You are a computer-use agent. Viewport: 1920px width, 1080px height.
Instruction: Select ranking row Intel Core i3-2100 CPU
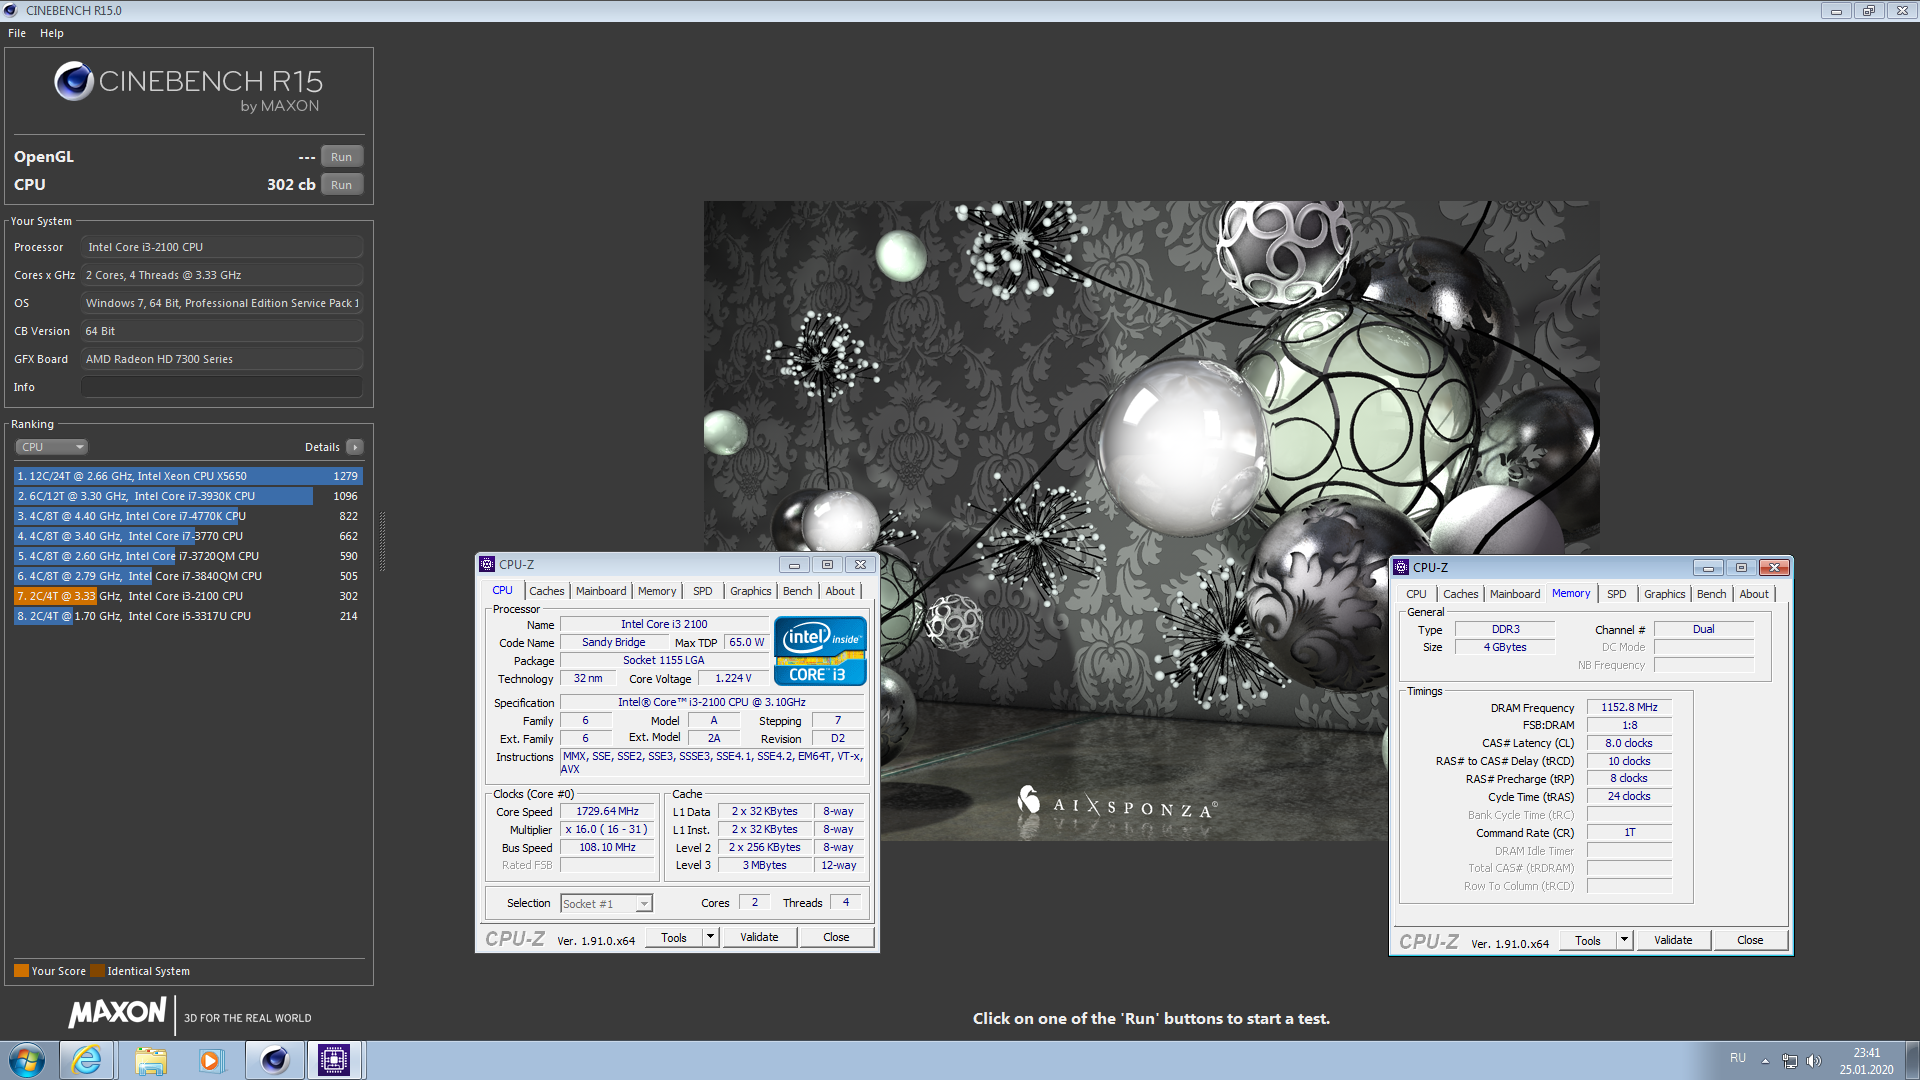click(x=188, y=596)
